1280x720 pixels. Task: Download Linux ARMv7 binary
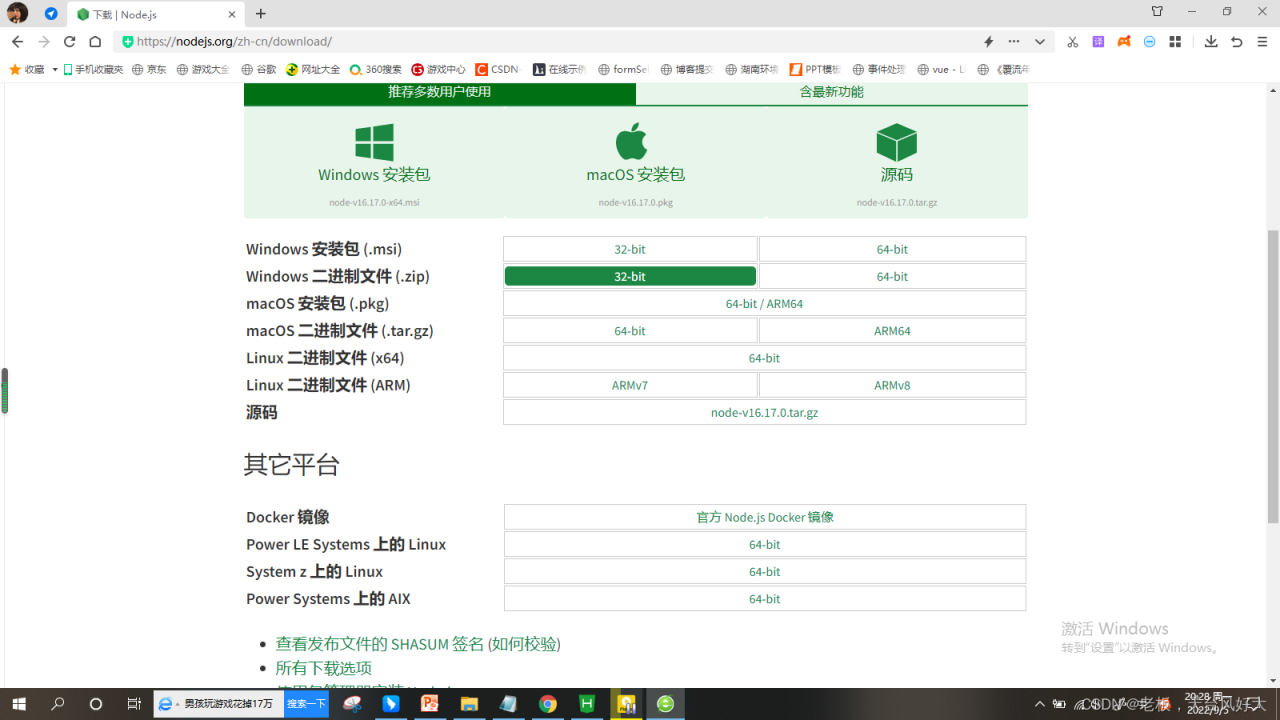tap(630, 385)
